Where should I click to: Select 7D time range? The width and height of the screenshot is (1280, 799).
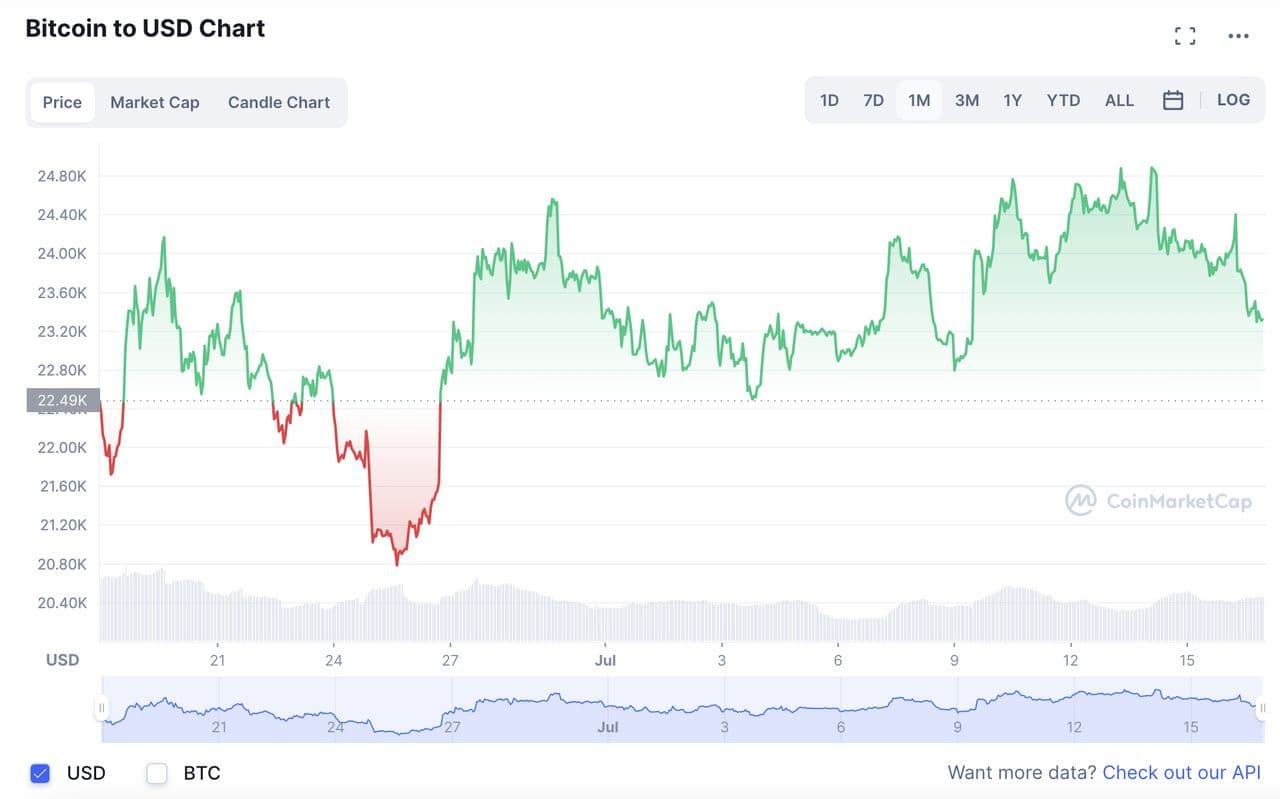click(x=873, y=100)
